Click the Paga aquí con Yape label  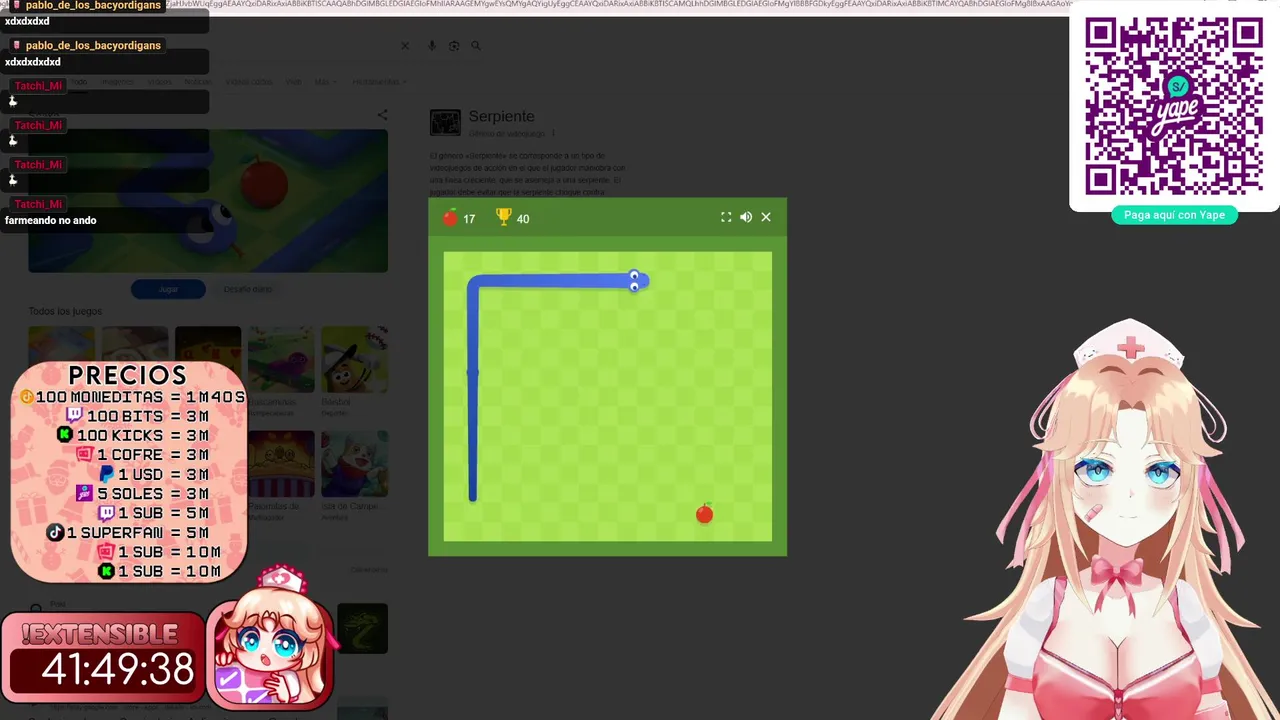point(1174,215)
